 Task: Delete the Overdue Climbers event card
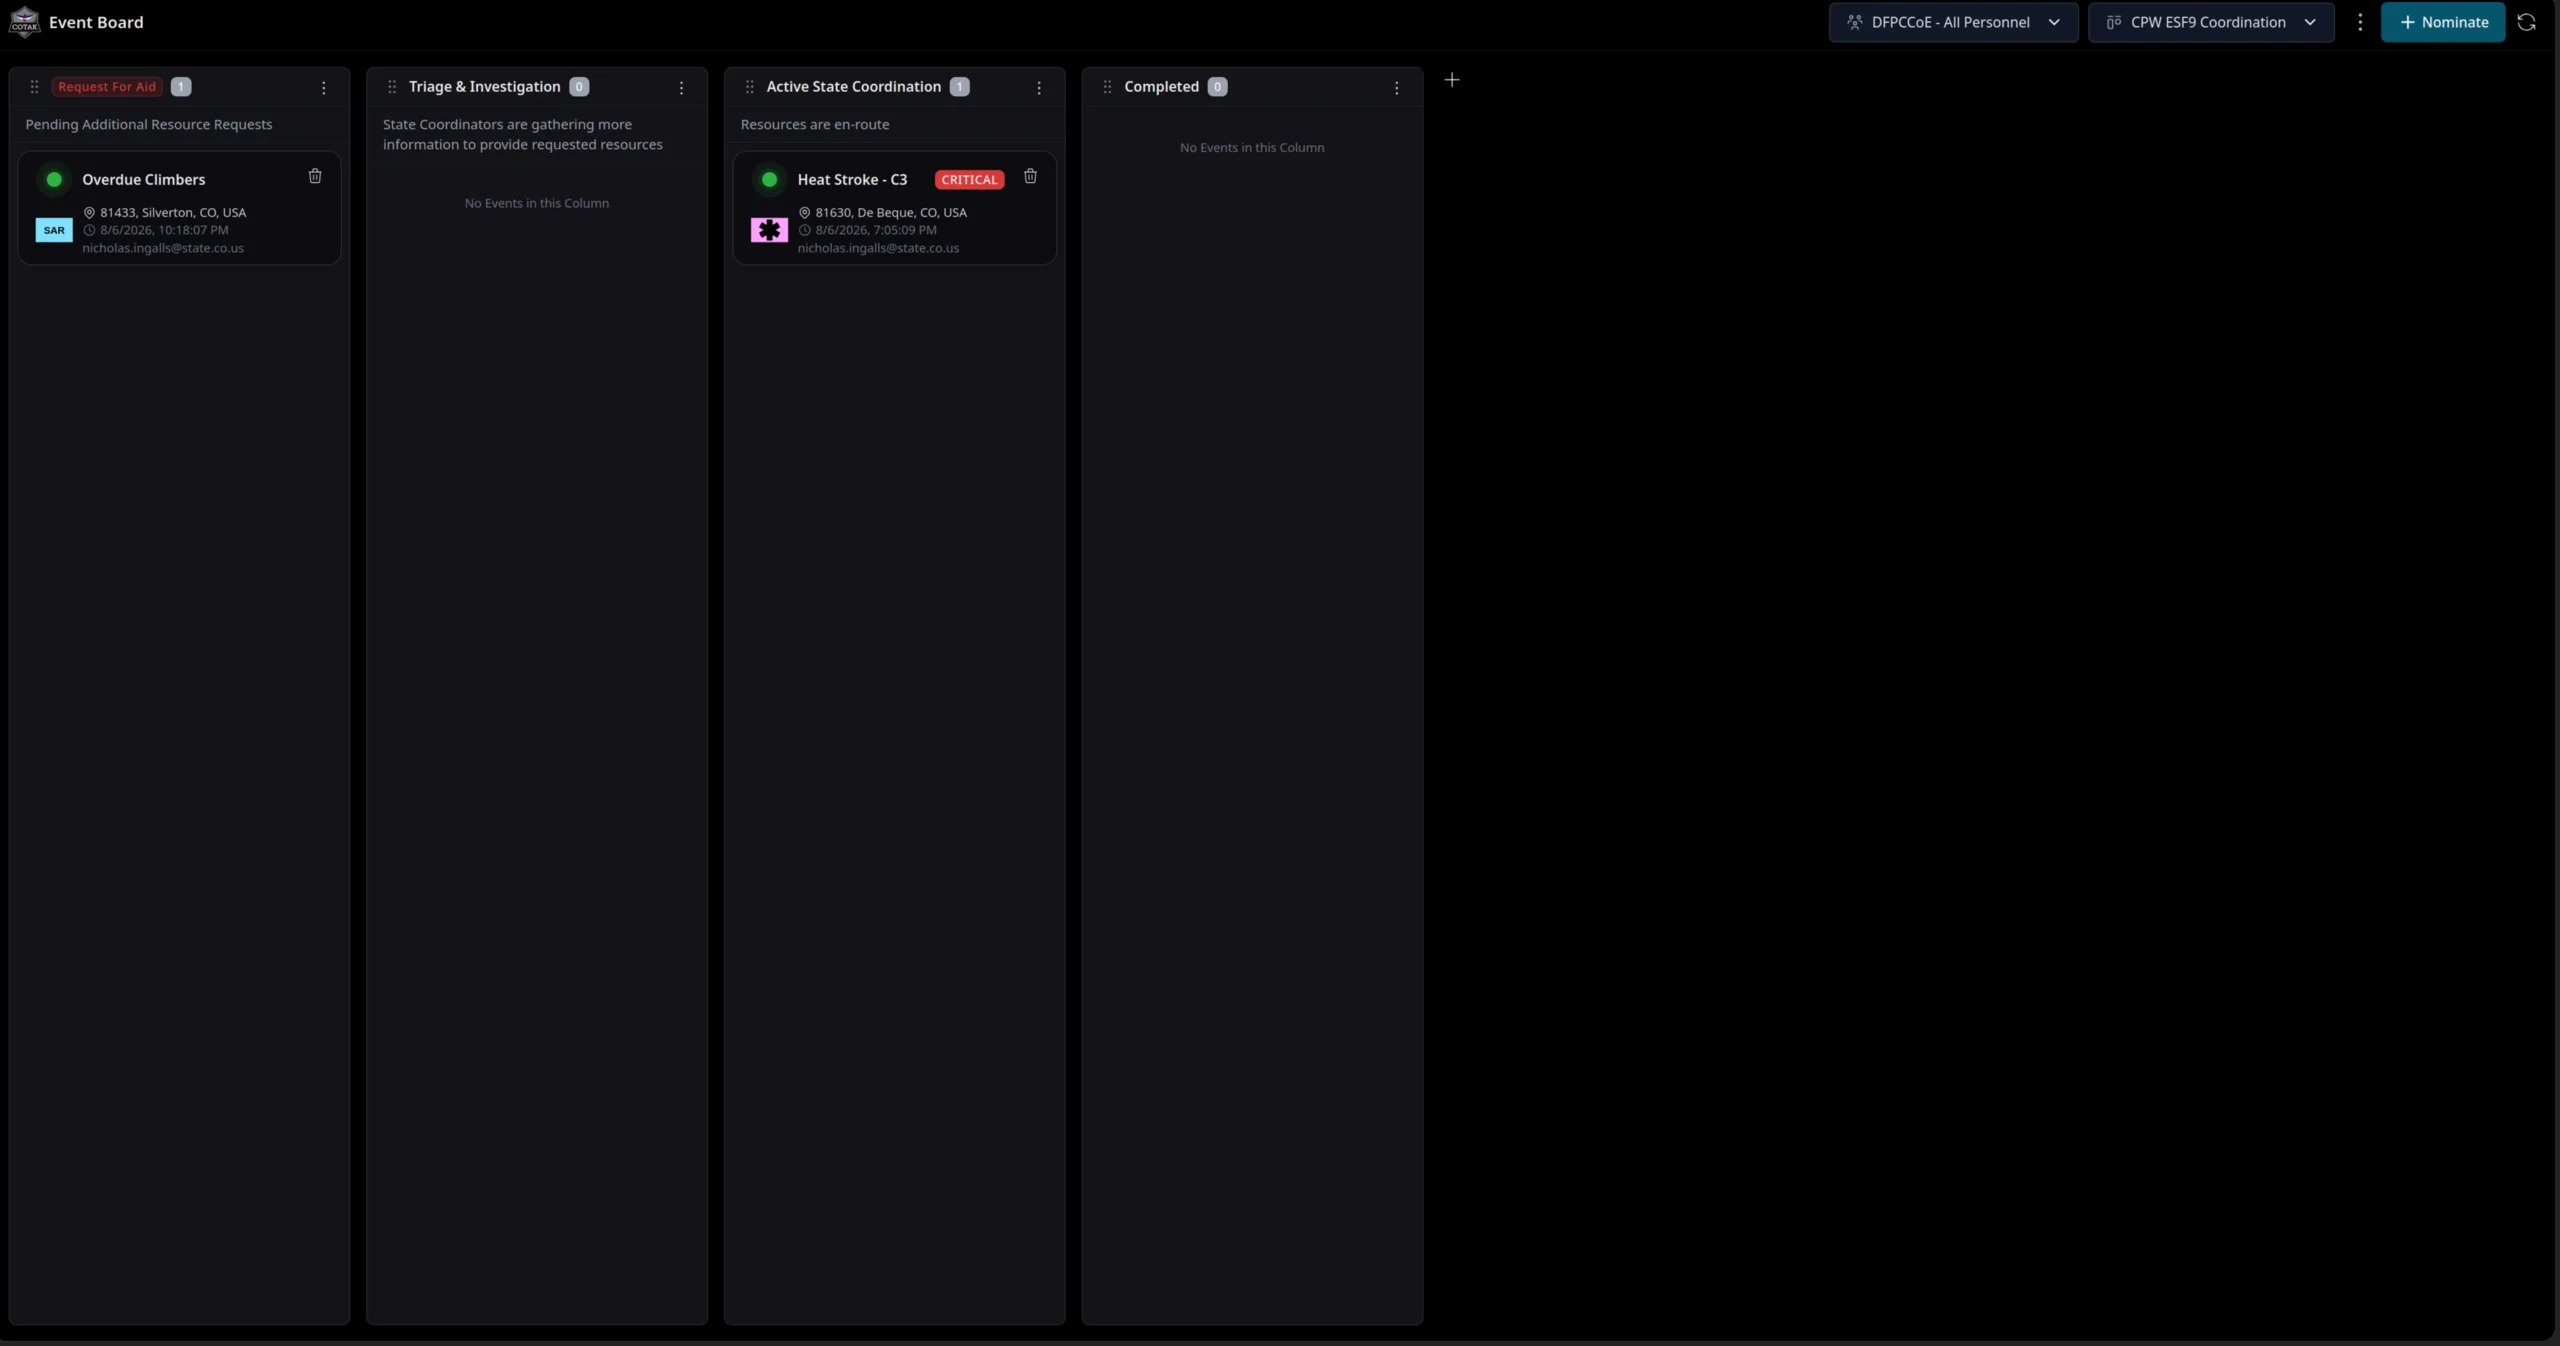click(x=315, y=176)
